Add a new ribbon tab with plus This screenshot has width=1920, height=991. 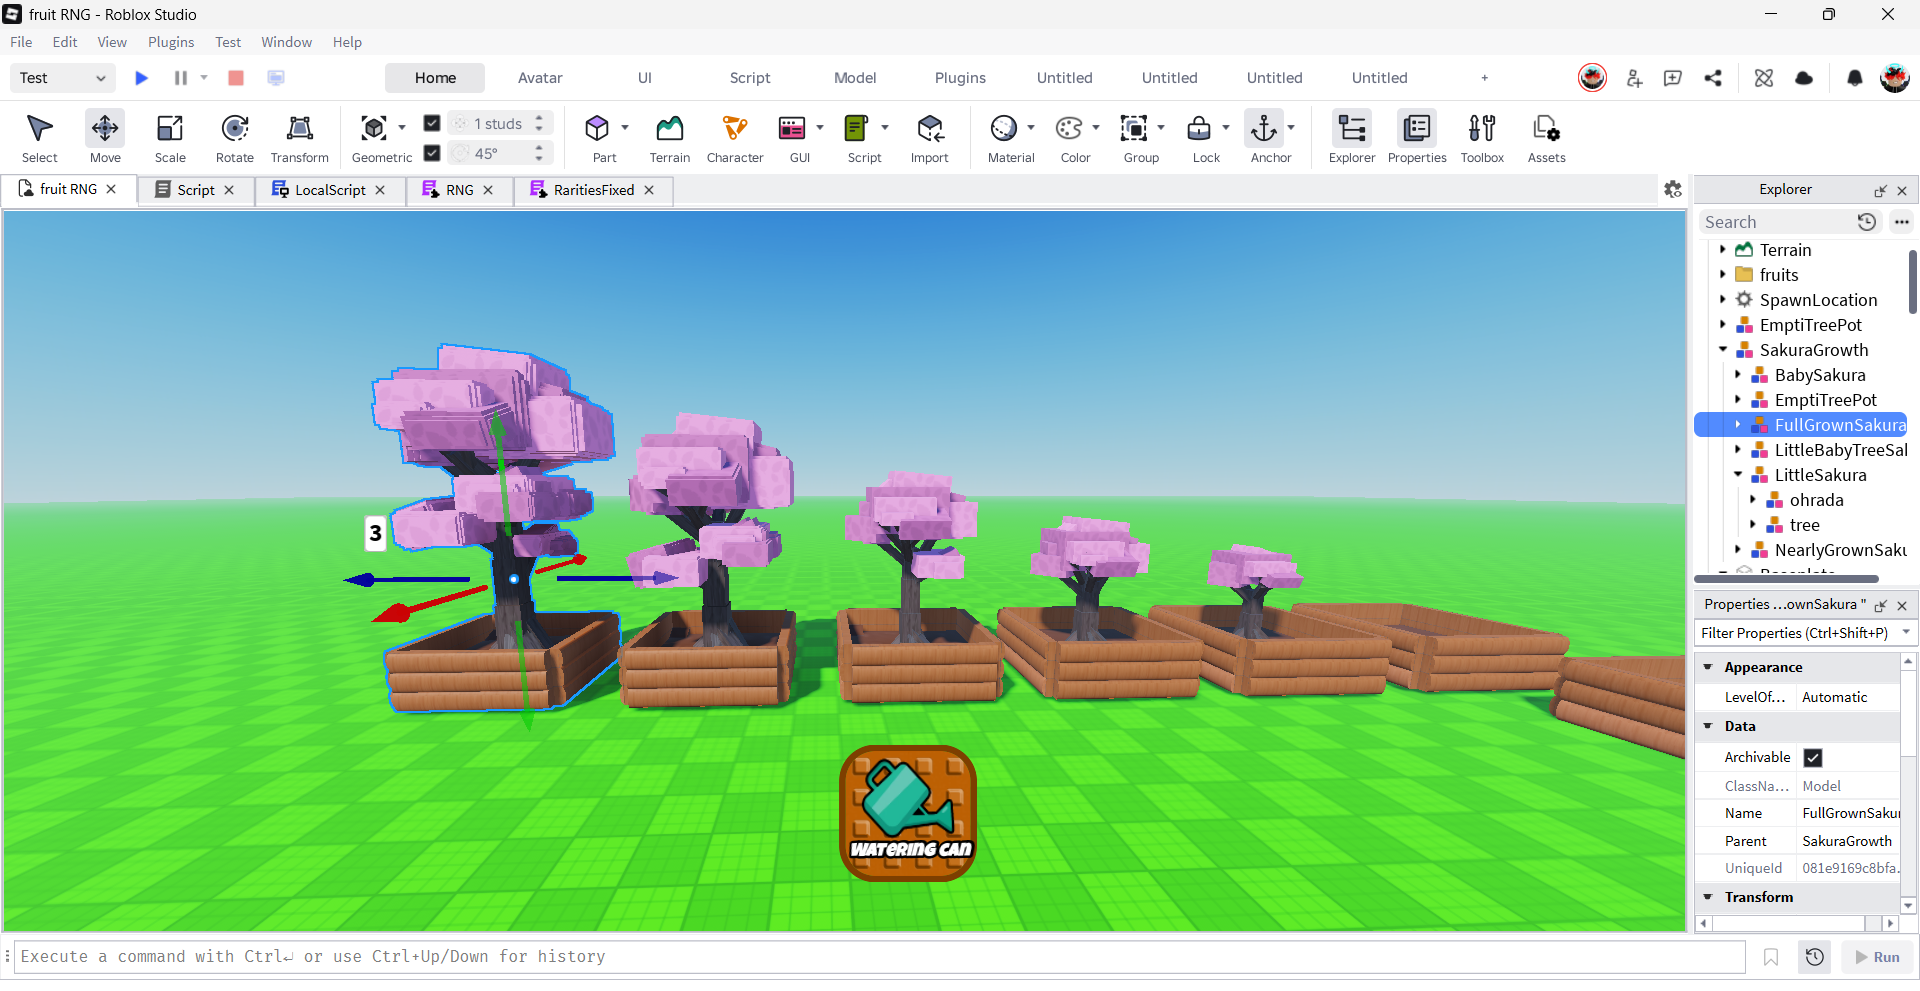click(1485, 78)
